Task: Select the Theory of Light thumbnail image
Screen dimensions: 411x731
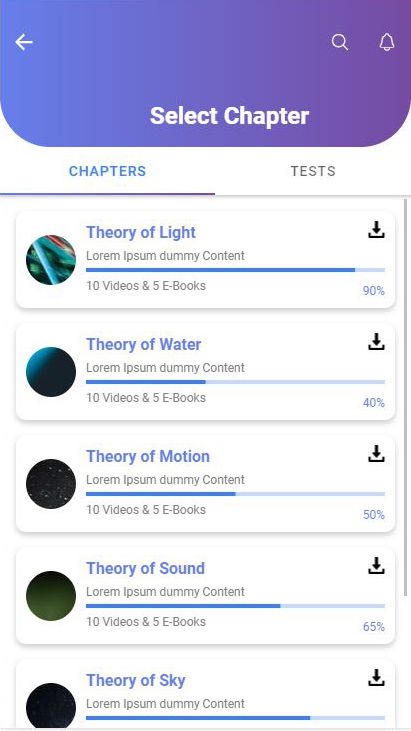Action: [x=51, y=260]
